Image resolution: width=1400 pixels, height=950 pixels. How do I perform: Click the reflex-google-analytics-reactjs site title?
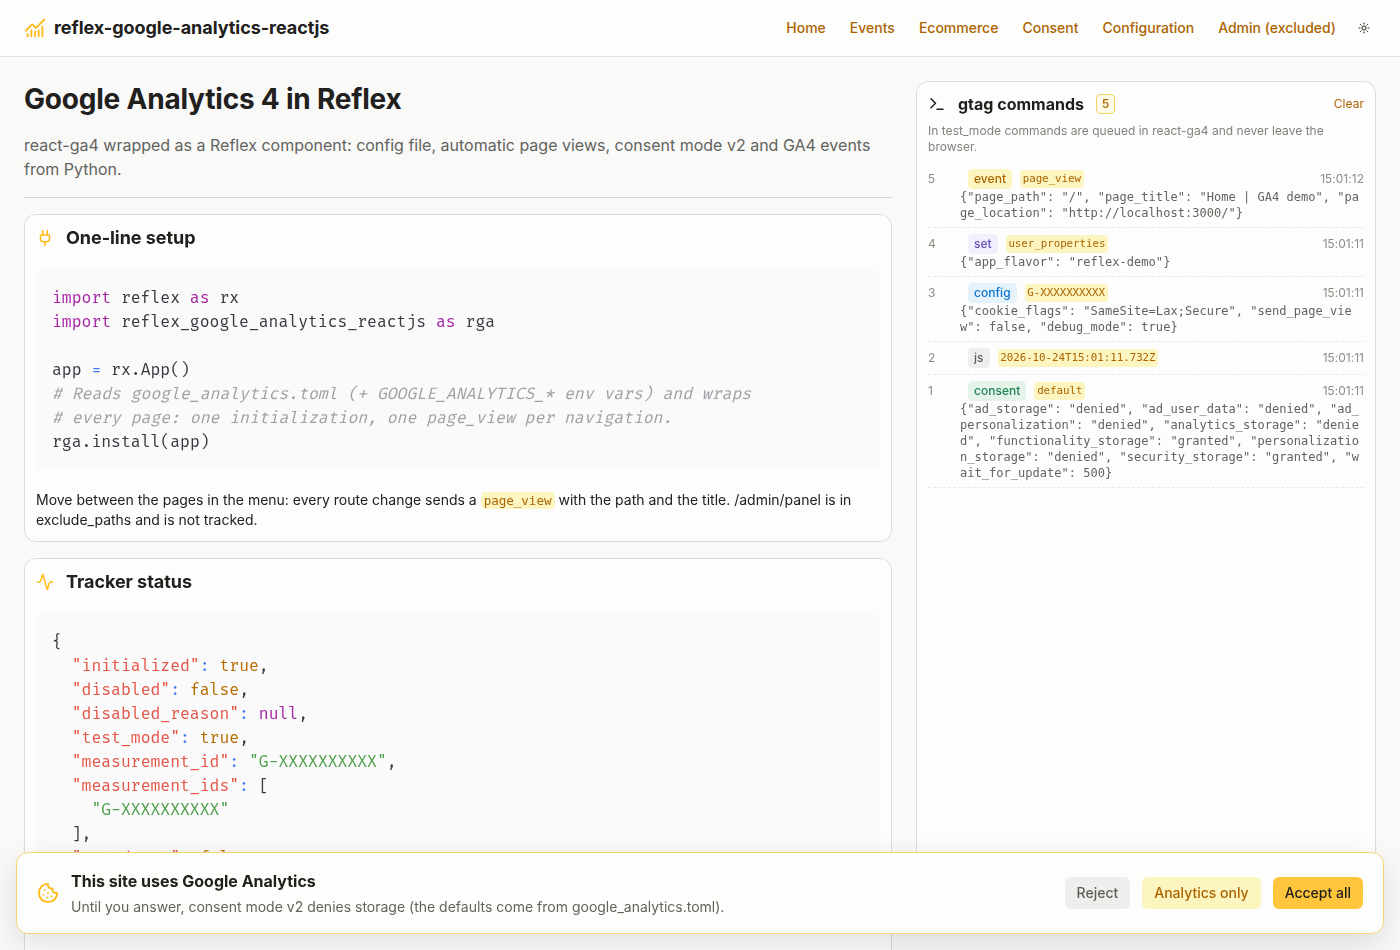(191, 28)
